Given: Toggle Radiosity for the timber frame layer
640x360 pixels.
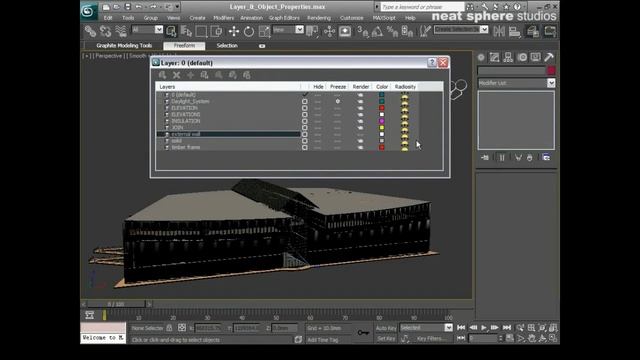Looking at the screenshot, I should tap(404, 147).
